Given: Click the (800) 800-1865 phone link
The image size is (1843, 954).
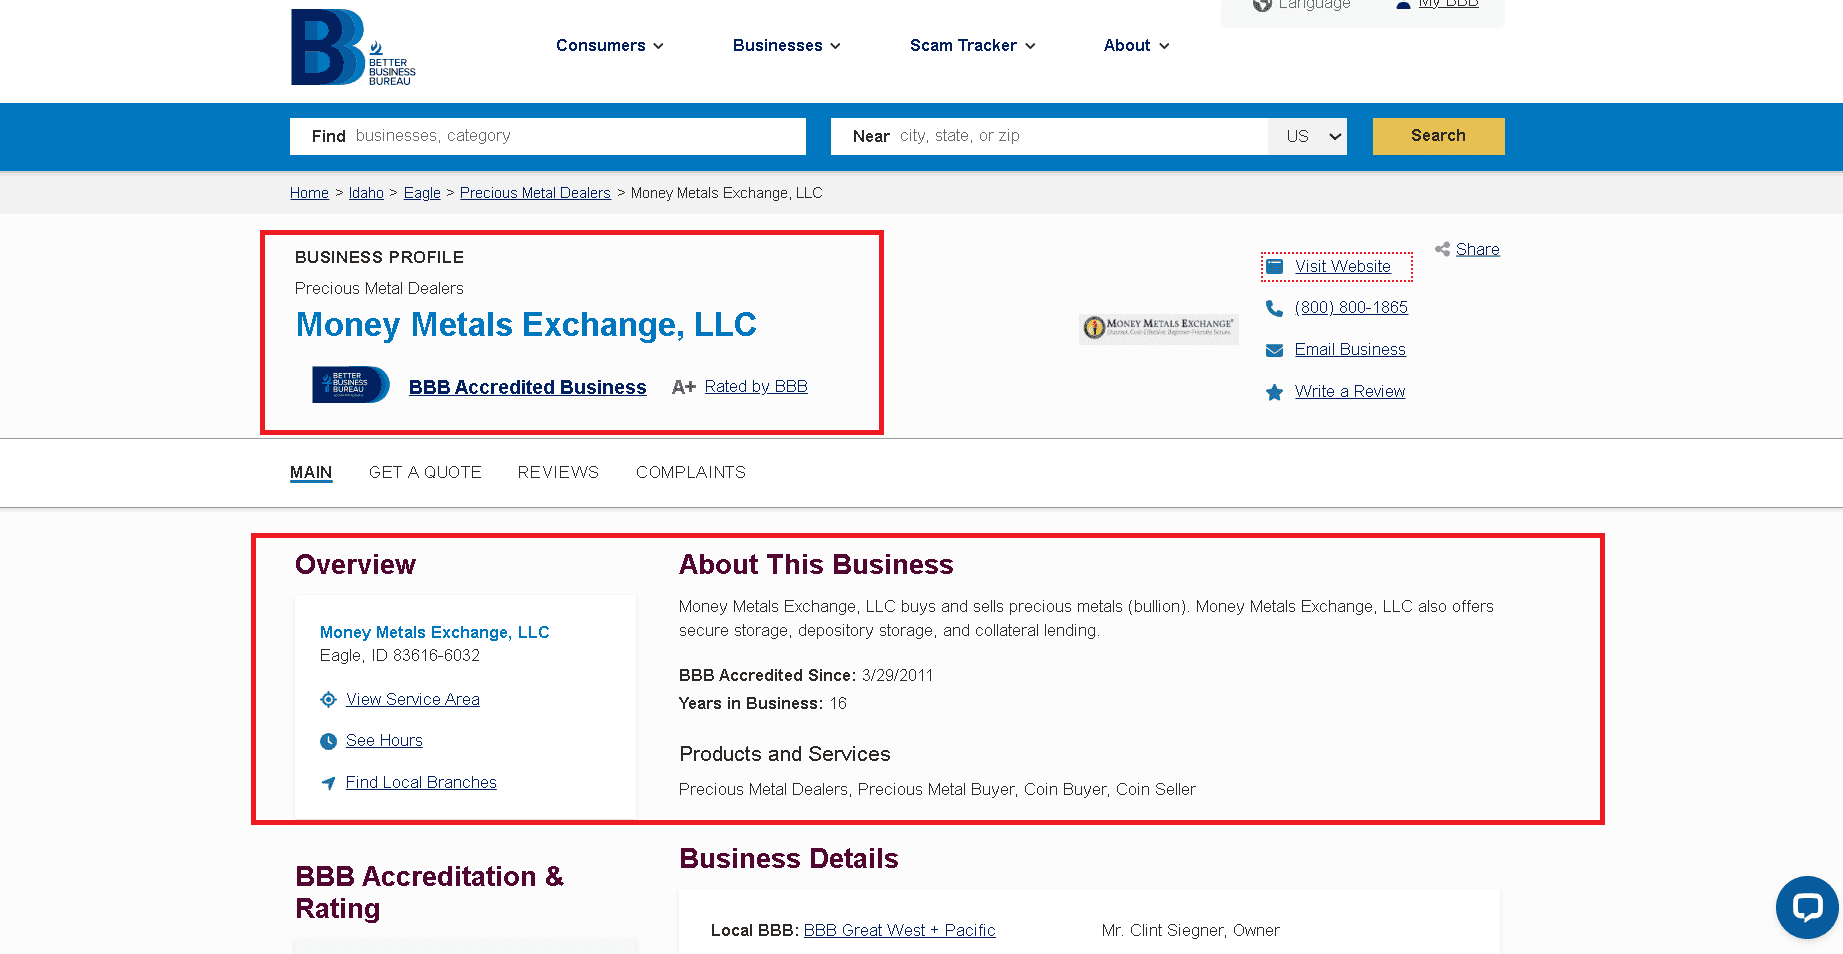Looking at the screenshot, I should pos(1351,308).
